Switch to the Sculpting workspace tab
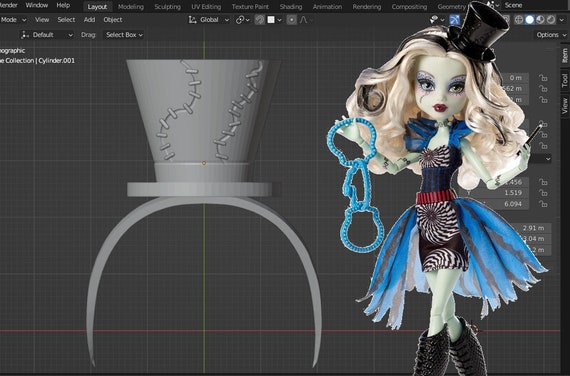This screenshot has width=570, height=376. point(168,7)
